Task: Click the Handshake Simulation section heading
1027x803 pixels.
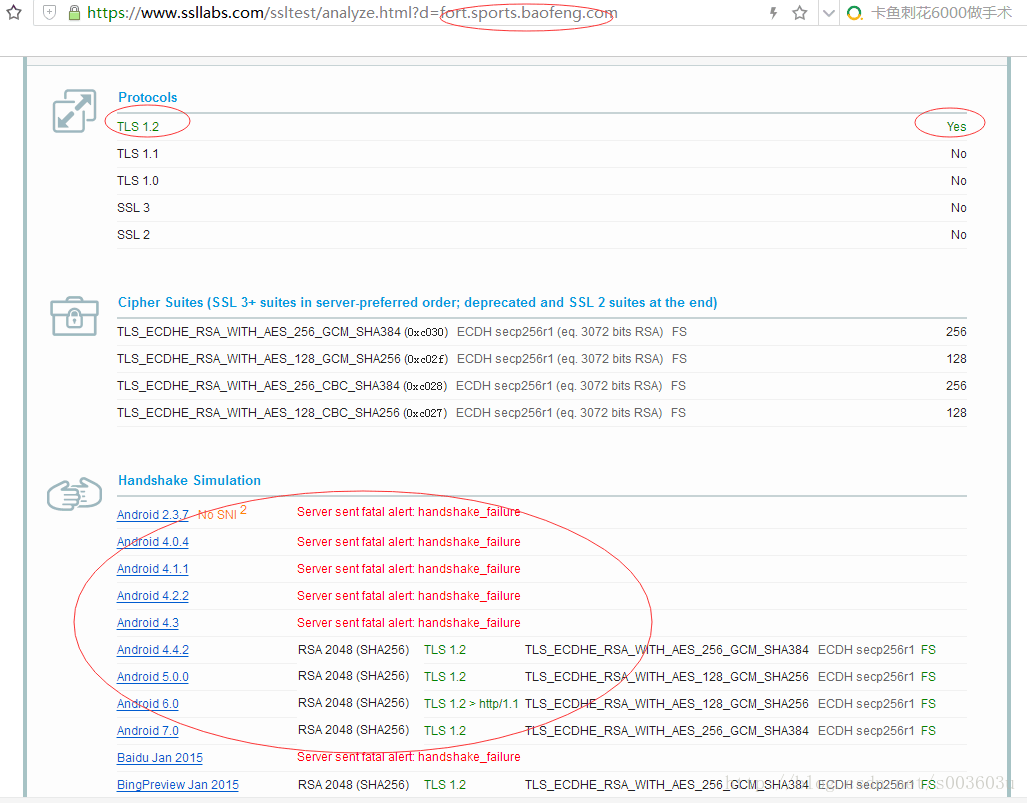Action: [x=189, y=480]
